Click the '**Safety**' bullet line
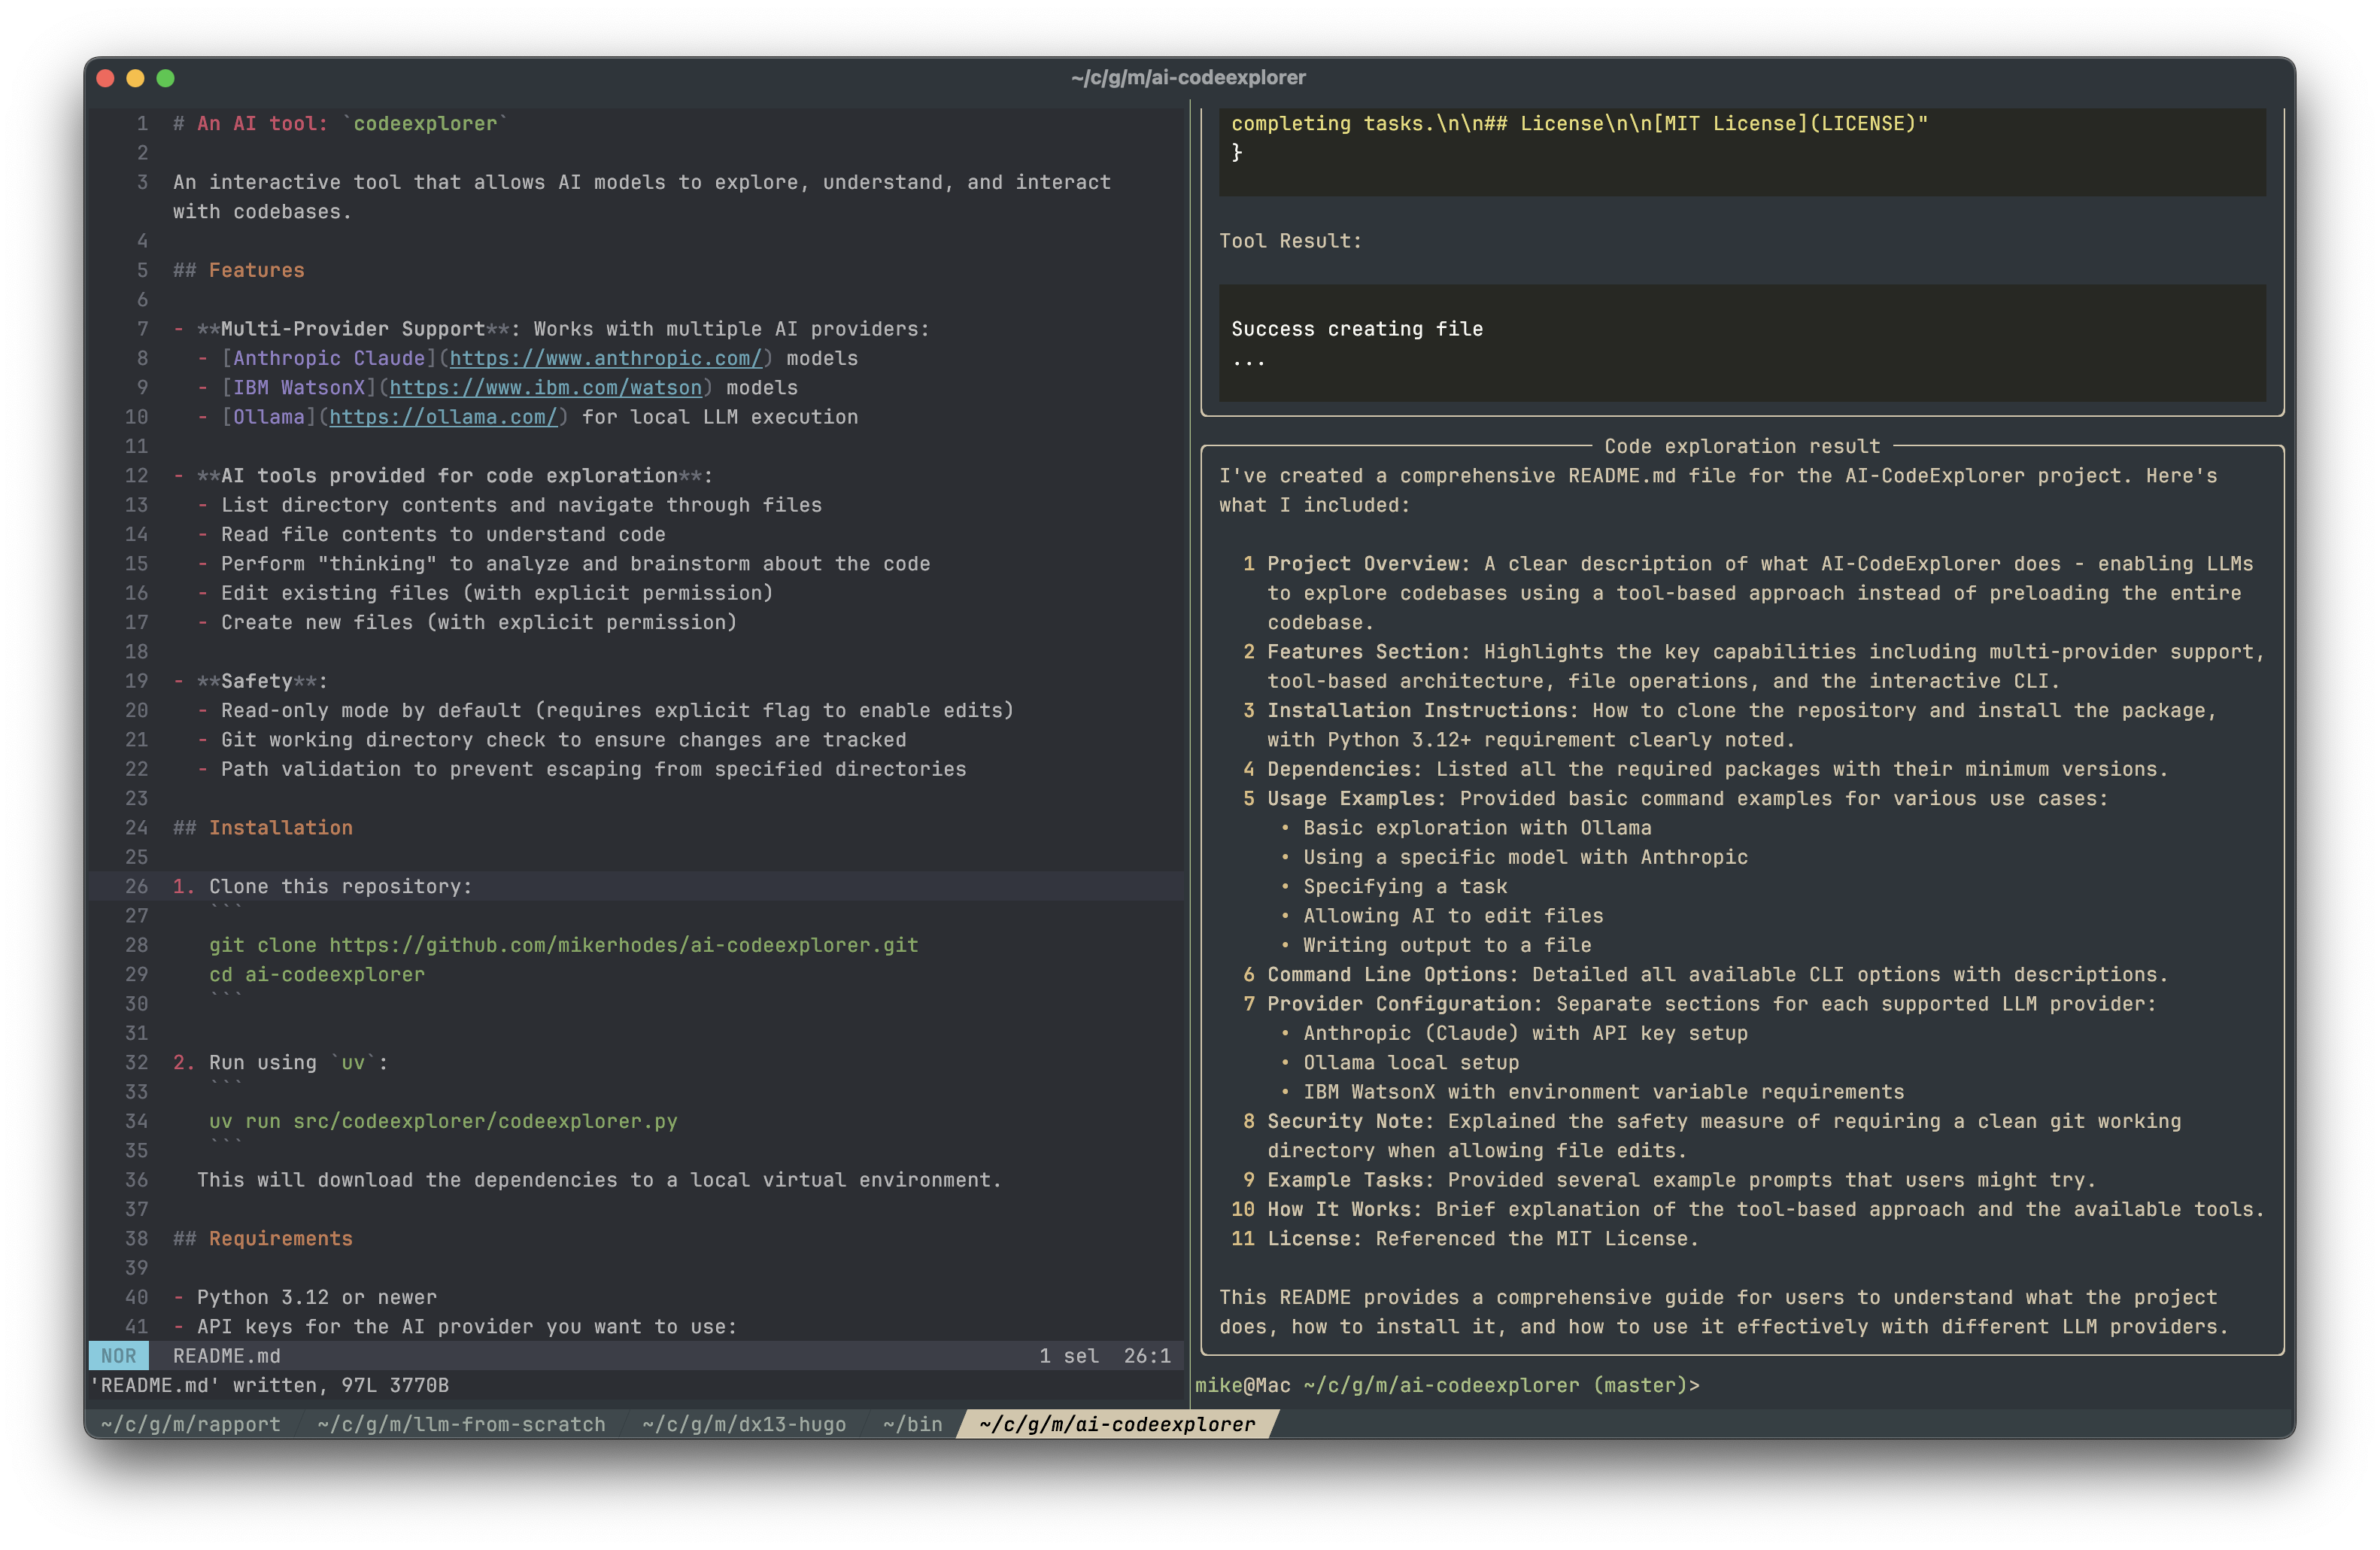2380x1550 pixels. [x=251, y=681]
